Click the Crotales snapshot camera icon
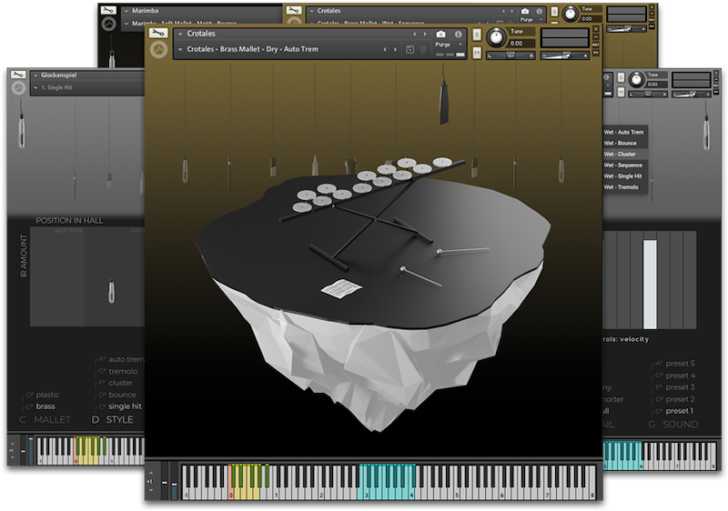728x511 pixels. [x=441, y=33]
